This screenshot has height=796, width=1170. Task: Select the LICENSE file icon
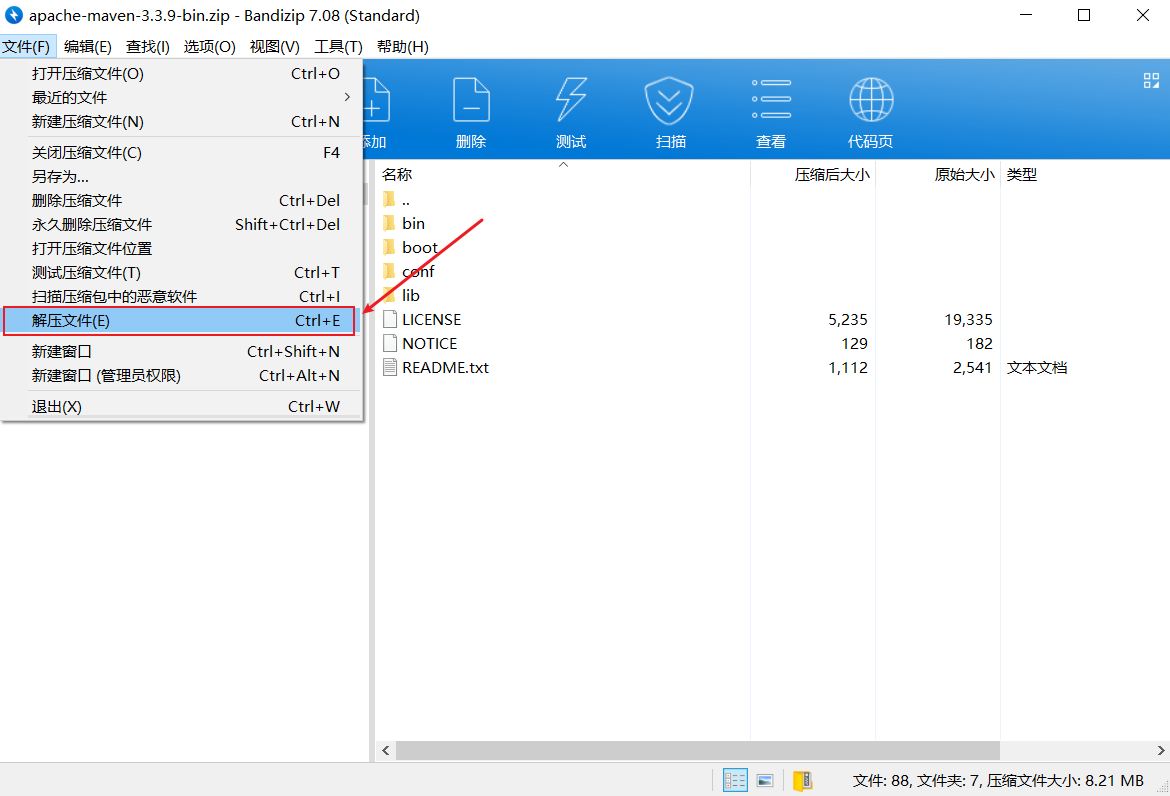click(x=390, y=319)
